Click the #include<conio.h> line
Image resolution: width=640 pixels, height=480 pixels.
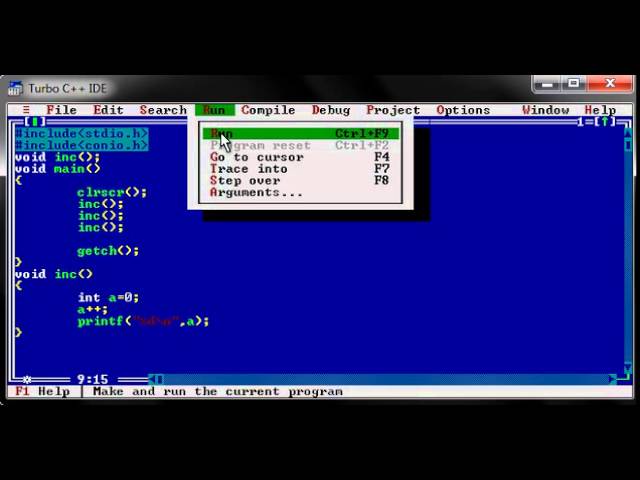point(82,145)
